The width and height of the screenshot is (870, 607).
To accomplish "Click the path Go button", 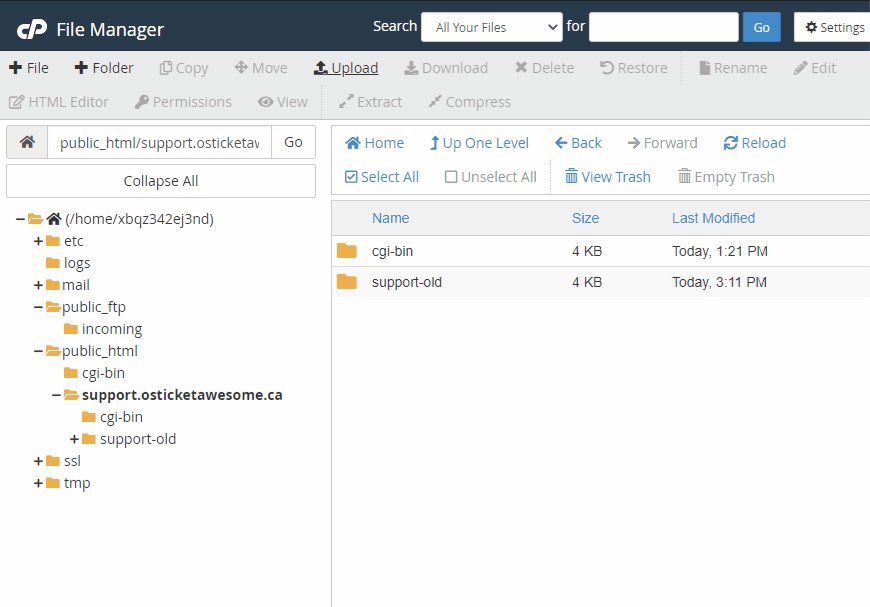I will (x=293, y=142).
